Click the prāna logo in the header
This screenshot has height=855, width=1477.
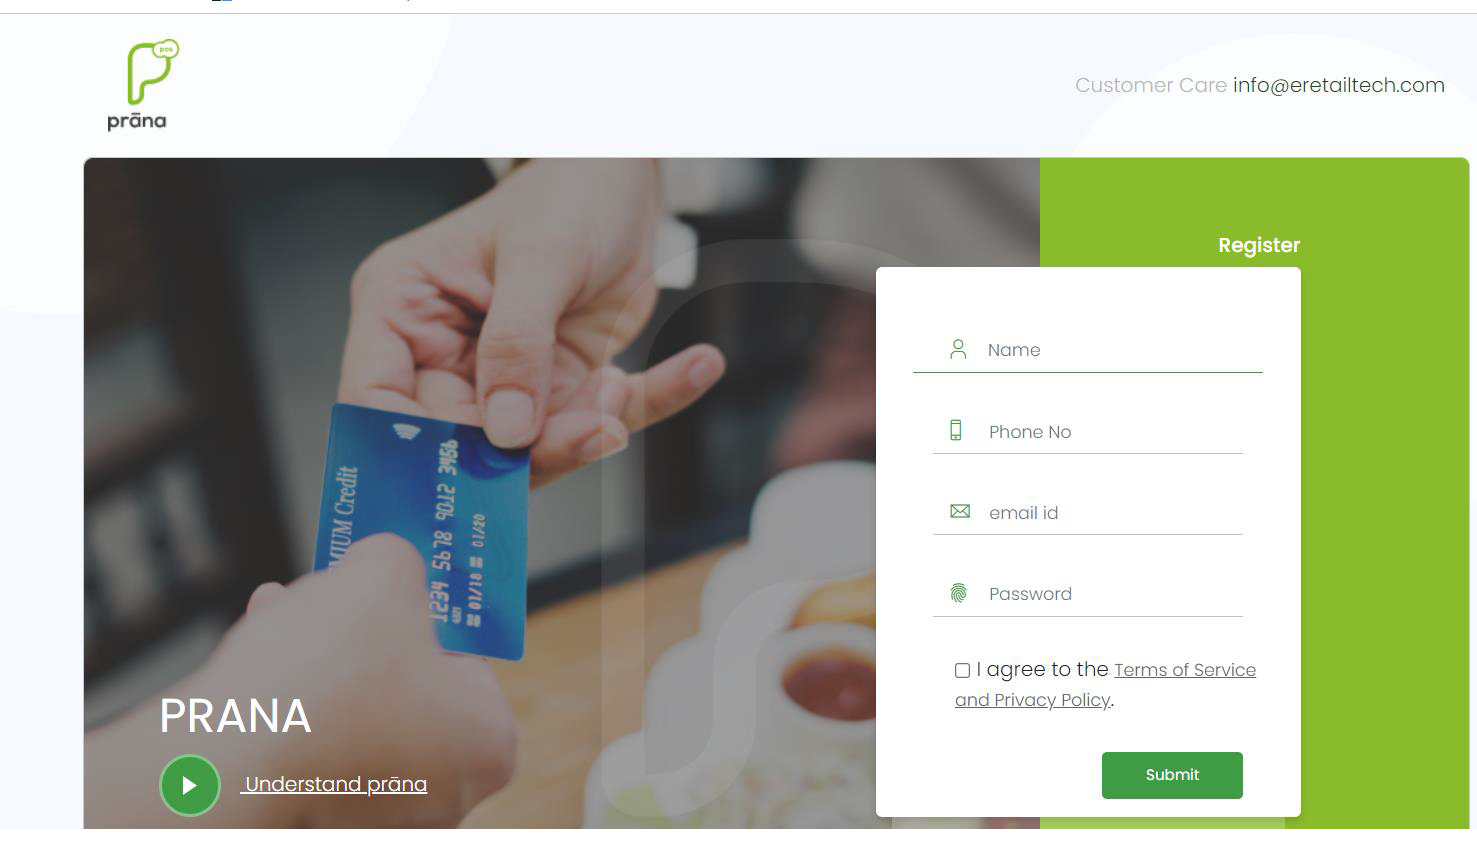(x=142, y=85)
